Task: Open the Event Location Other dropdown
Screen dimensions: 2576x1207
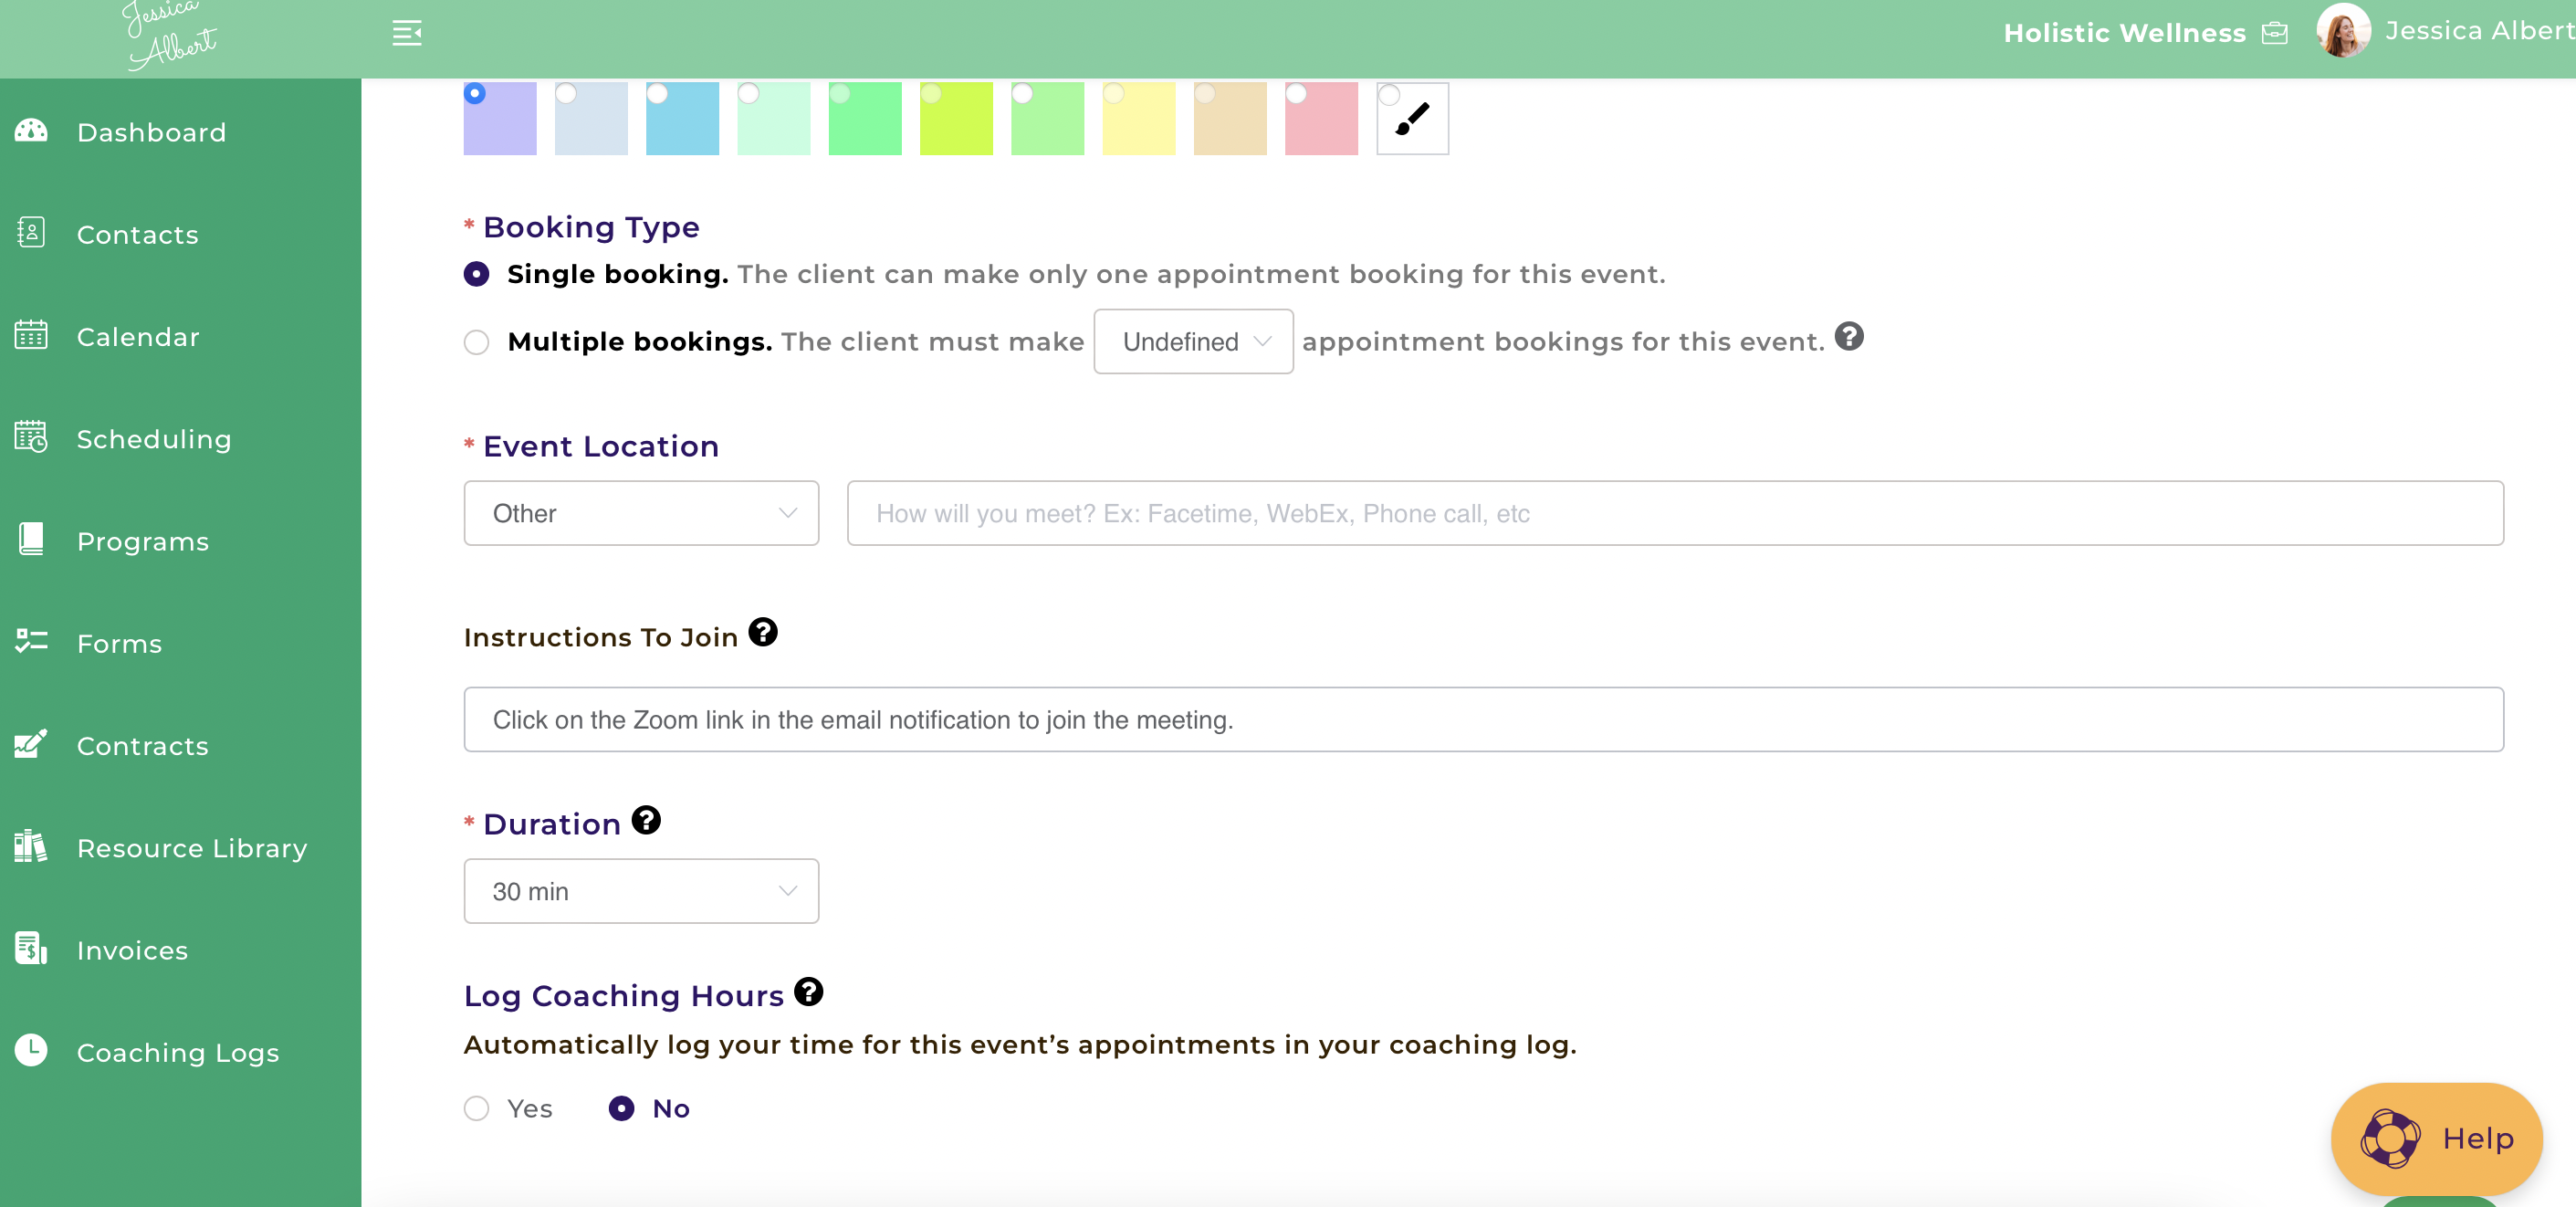Action: (x=641, y=513)
